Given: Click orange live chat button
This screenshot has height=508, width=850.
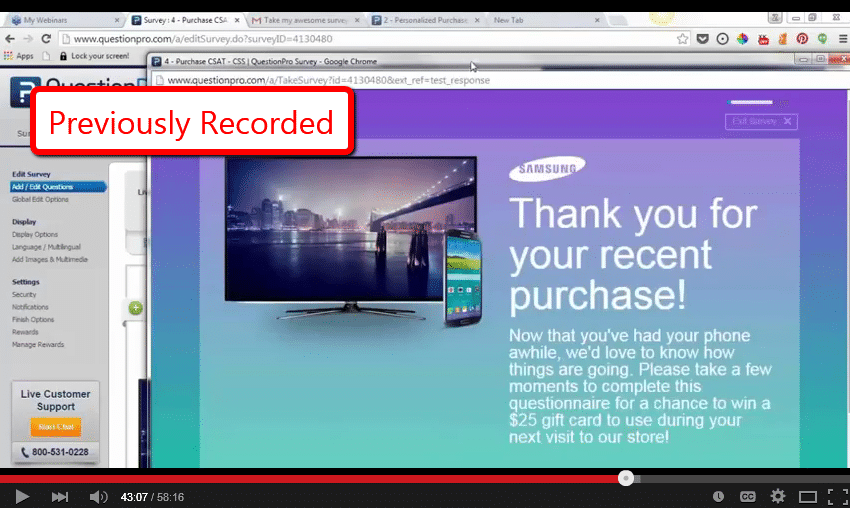Looking at the screenshot, I should (x=56, y=427).
